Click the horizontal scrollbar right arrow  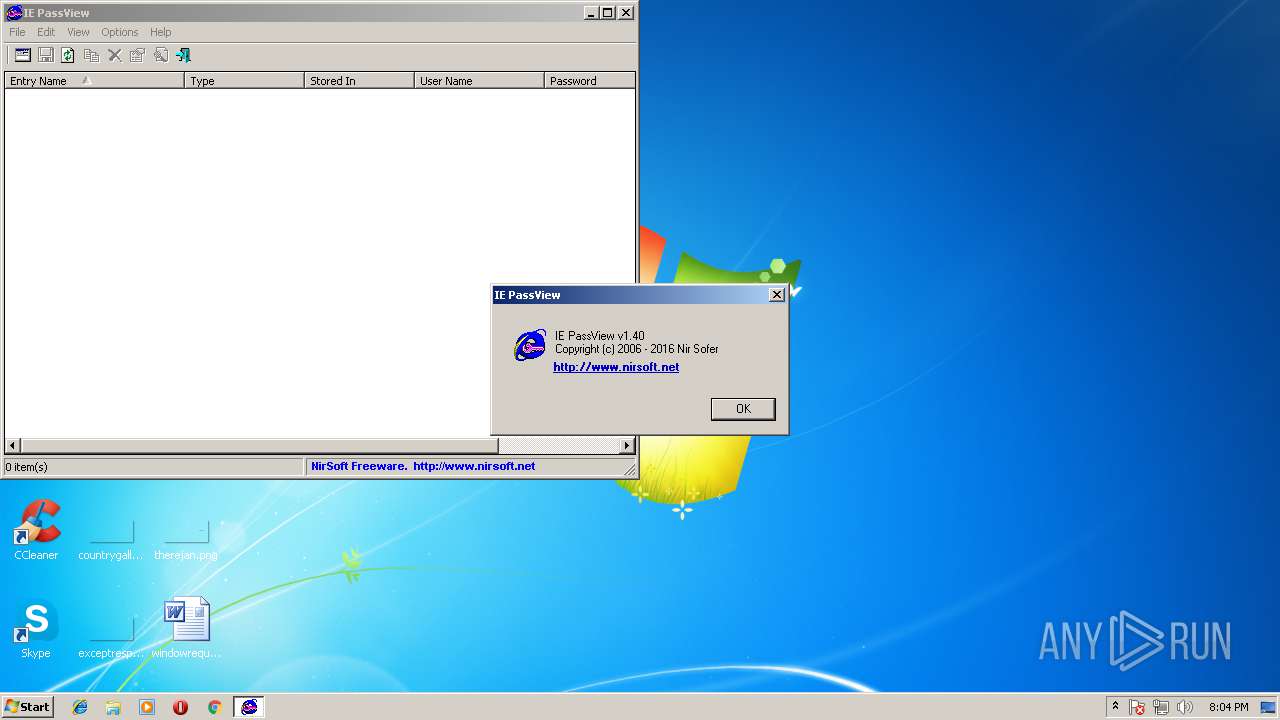click(627, 446)
